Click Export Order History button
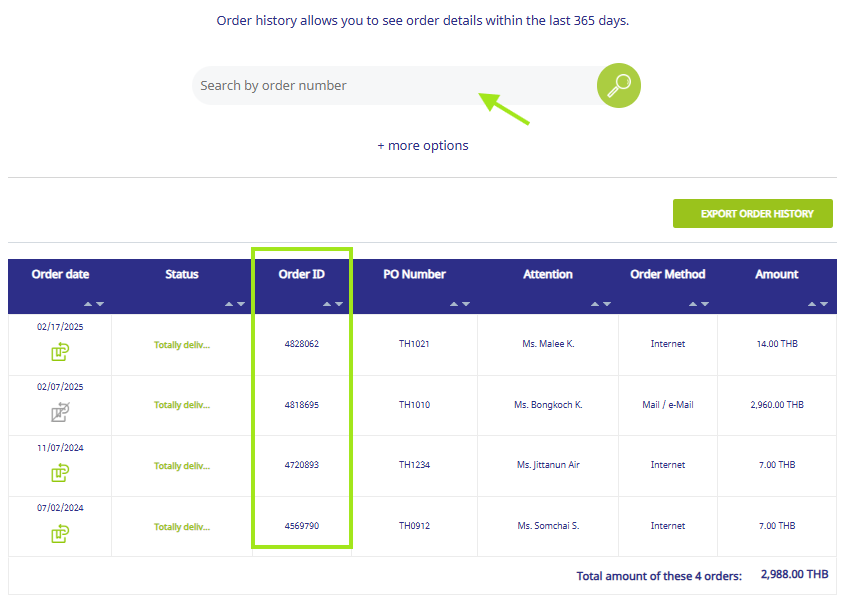This screenshot has width=844, height=601. point(752,213)
